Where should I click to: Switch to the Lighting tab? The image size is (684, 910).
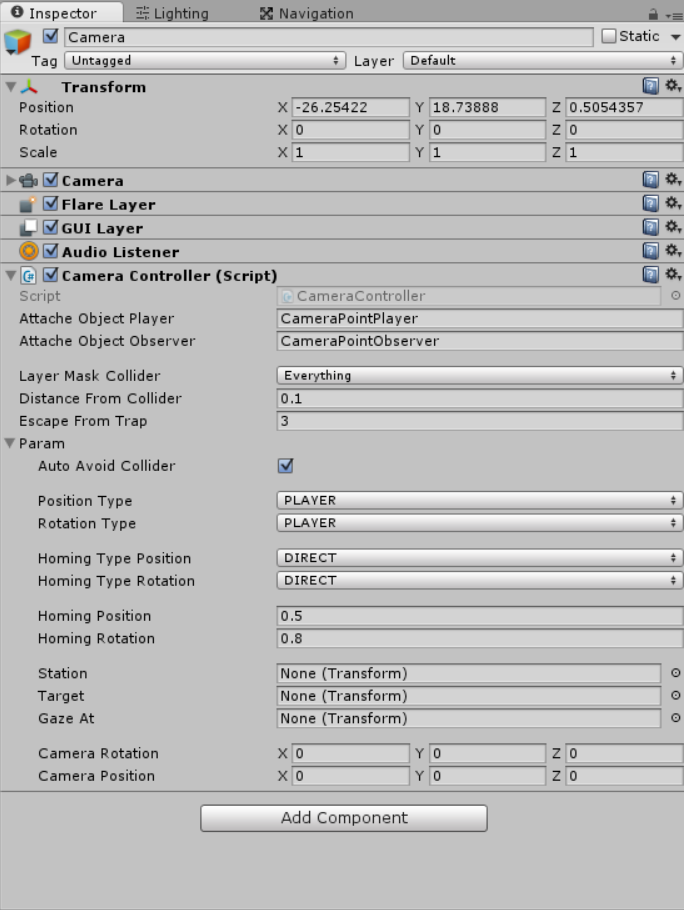click(172, 13)
